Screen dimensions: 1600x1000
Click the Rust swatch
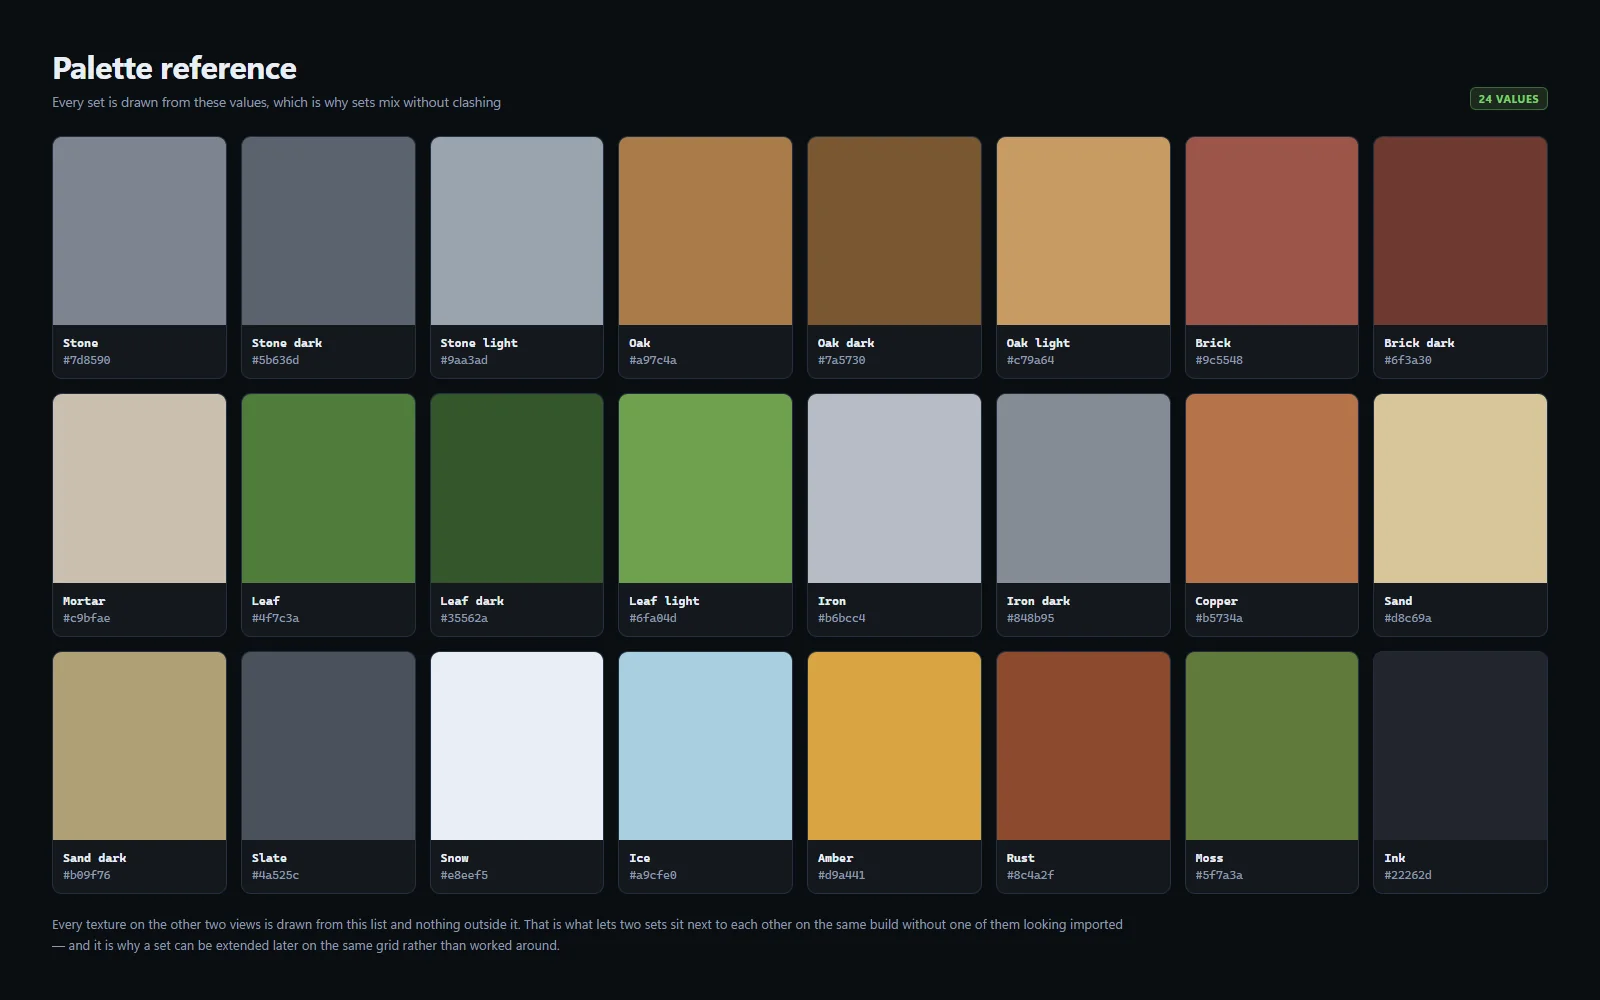click(1083, 746)
